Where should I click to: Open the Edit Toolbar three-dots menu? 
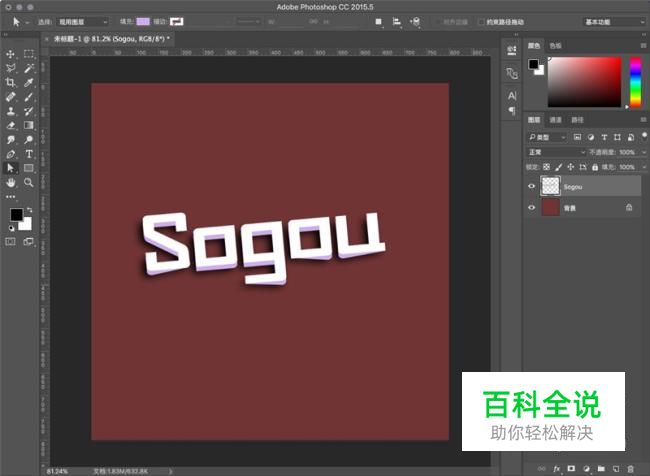click(10, 197)
